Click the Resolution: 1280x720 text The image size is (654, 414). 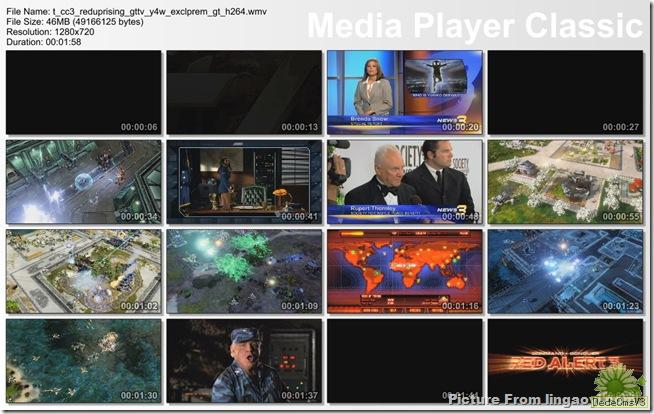coord(50,32)
